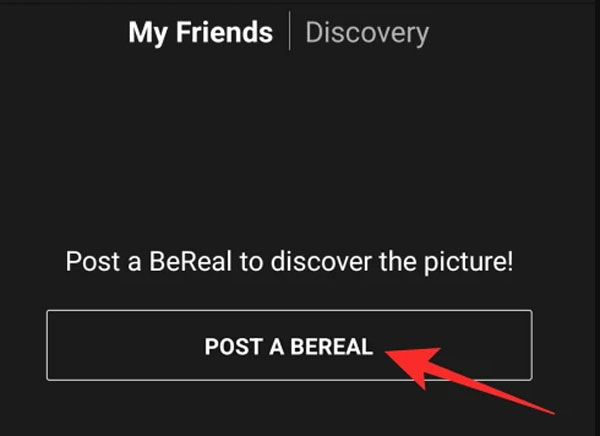
Task: Start posting a BeReal
Action: point(289,345)
